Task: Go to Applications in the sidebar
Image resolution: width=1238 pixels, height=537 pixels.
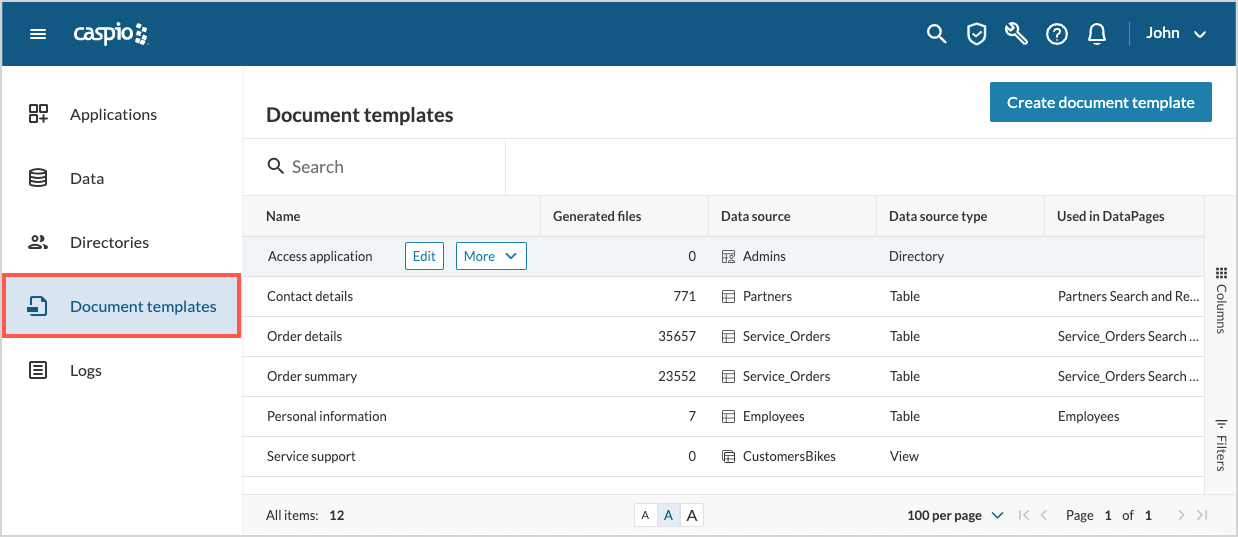Action: (121, 114)
